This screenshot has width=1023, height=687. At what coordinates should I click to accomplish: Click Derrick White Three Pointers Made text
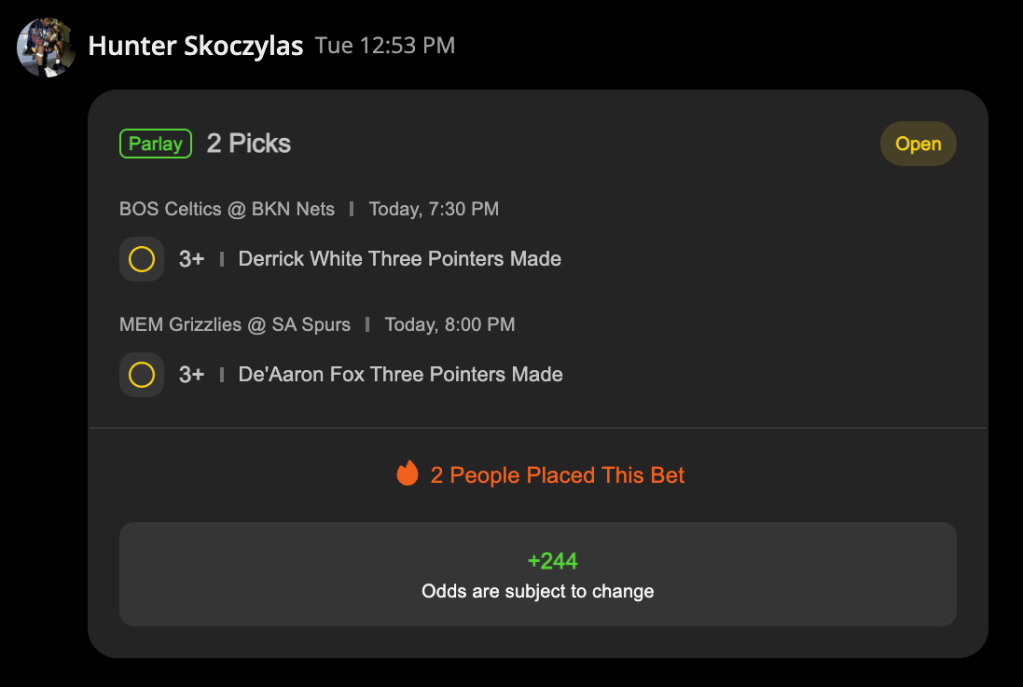(x=399, y=259)
